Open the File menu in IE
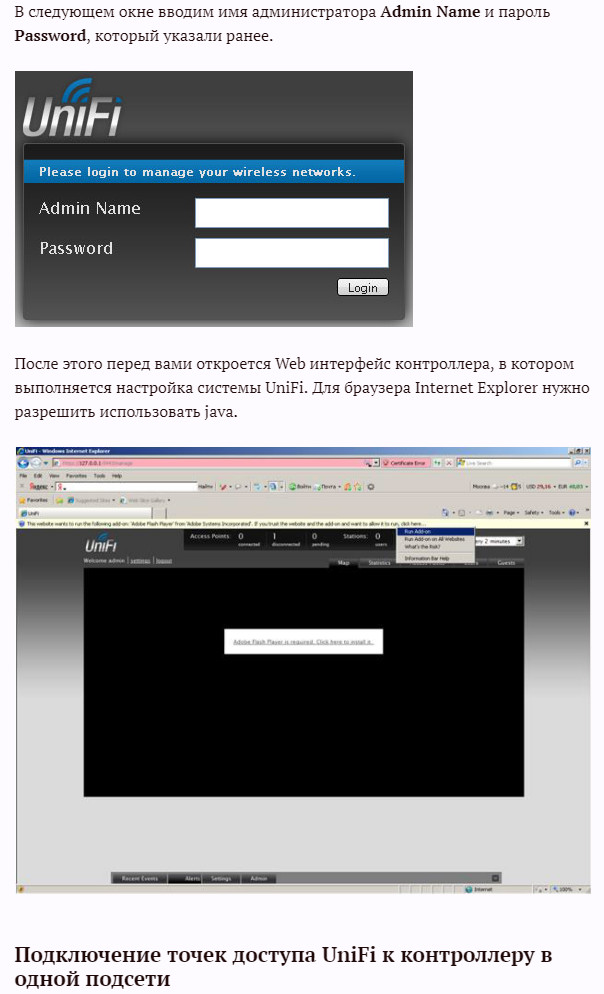 click(x=23, y=475)
